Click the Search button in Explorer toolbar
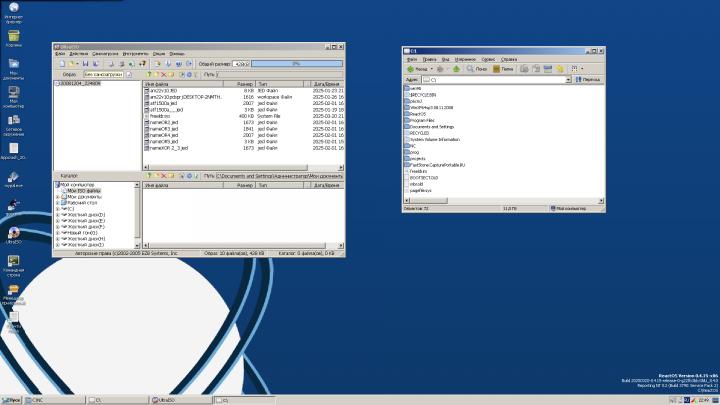Viewport: 720px width, 405px height. pyautogui.click(x=478, y=69)
